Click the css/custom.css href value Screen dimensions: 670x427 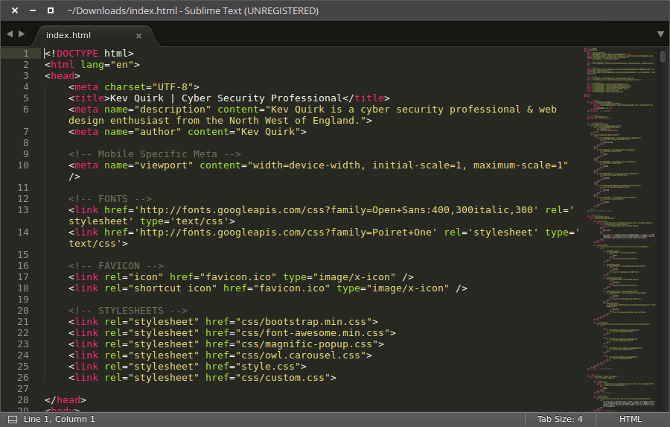pos(283,378)
